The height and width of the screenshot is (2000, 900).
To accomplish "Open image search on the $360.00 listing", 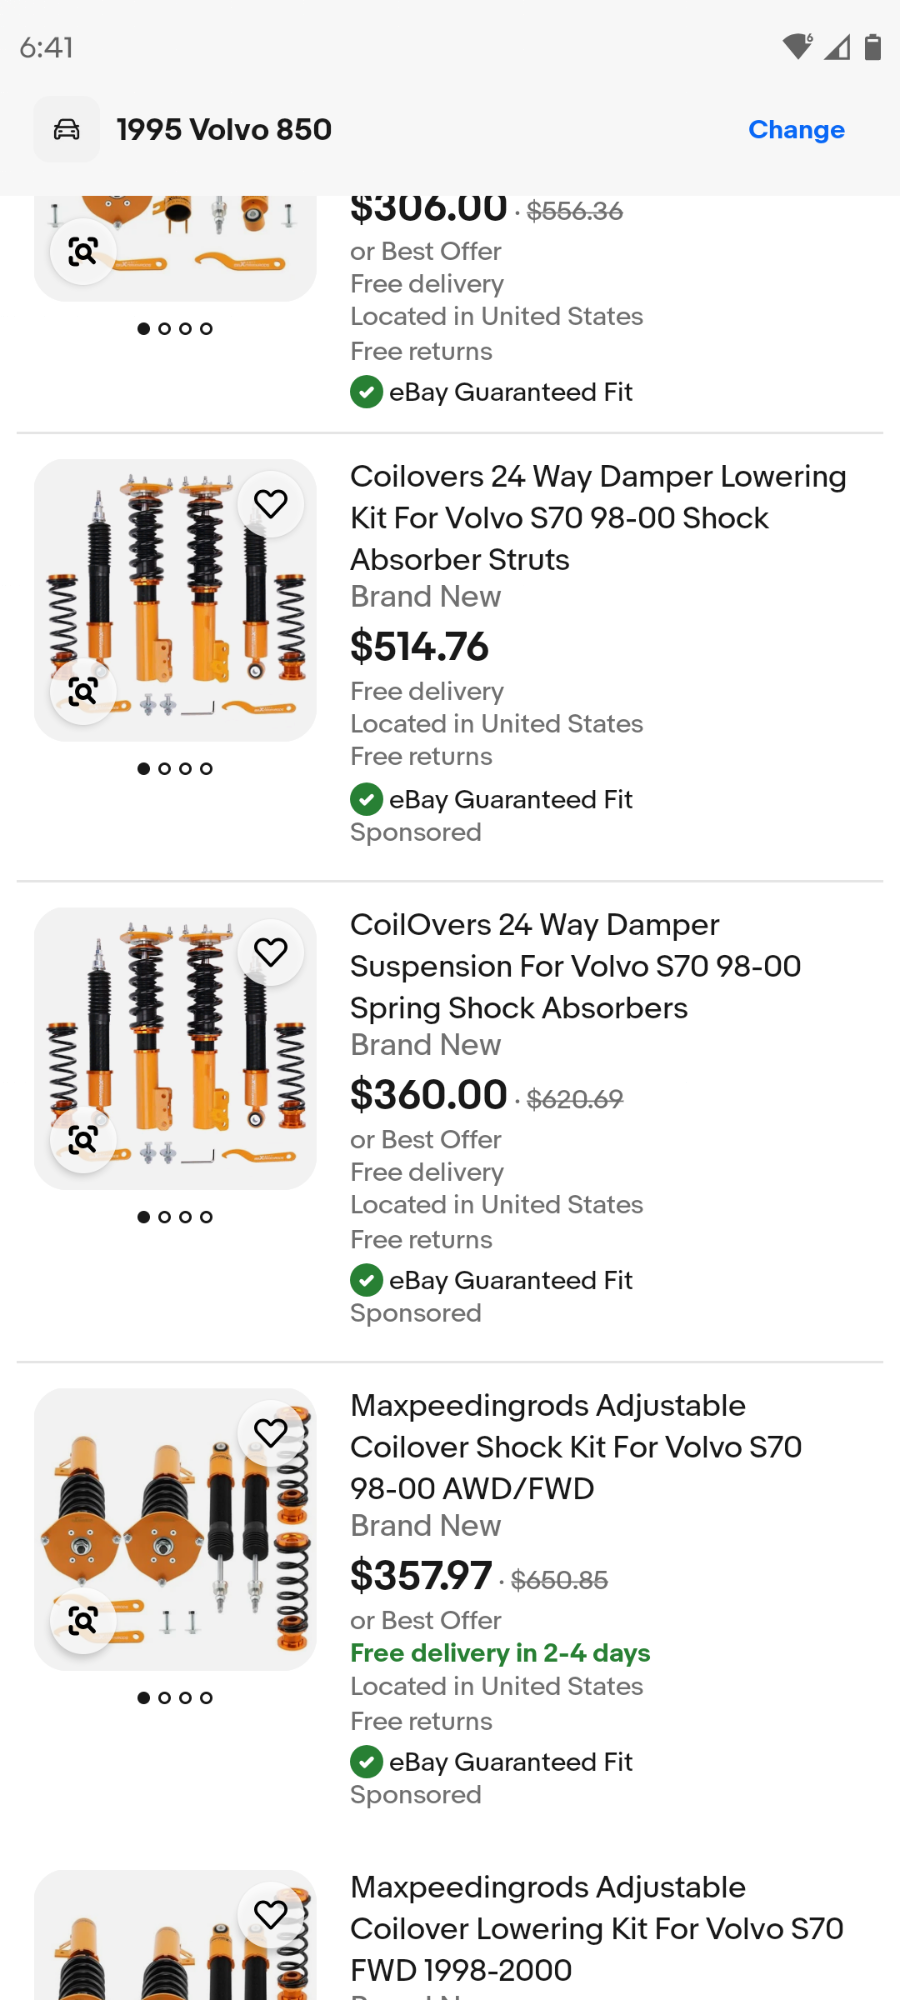I will coord(83,1139).
